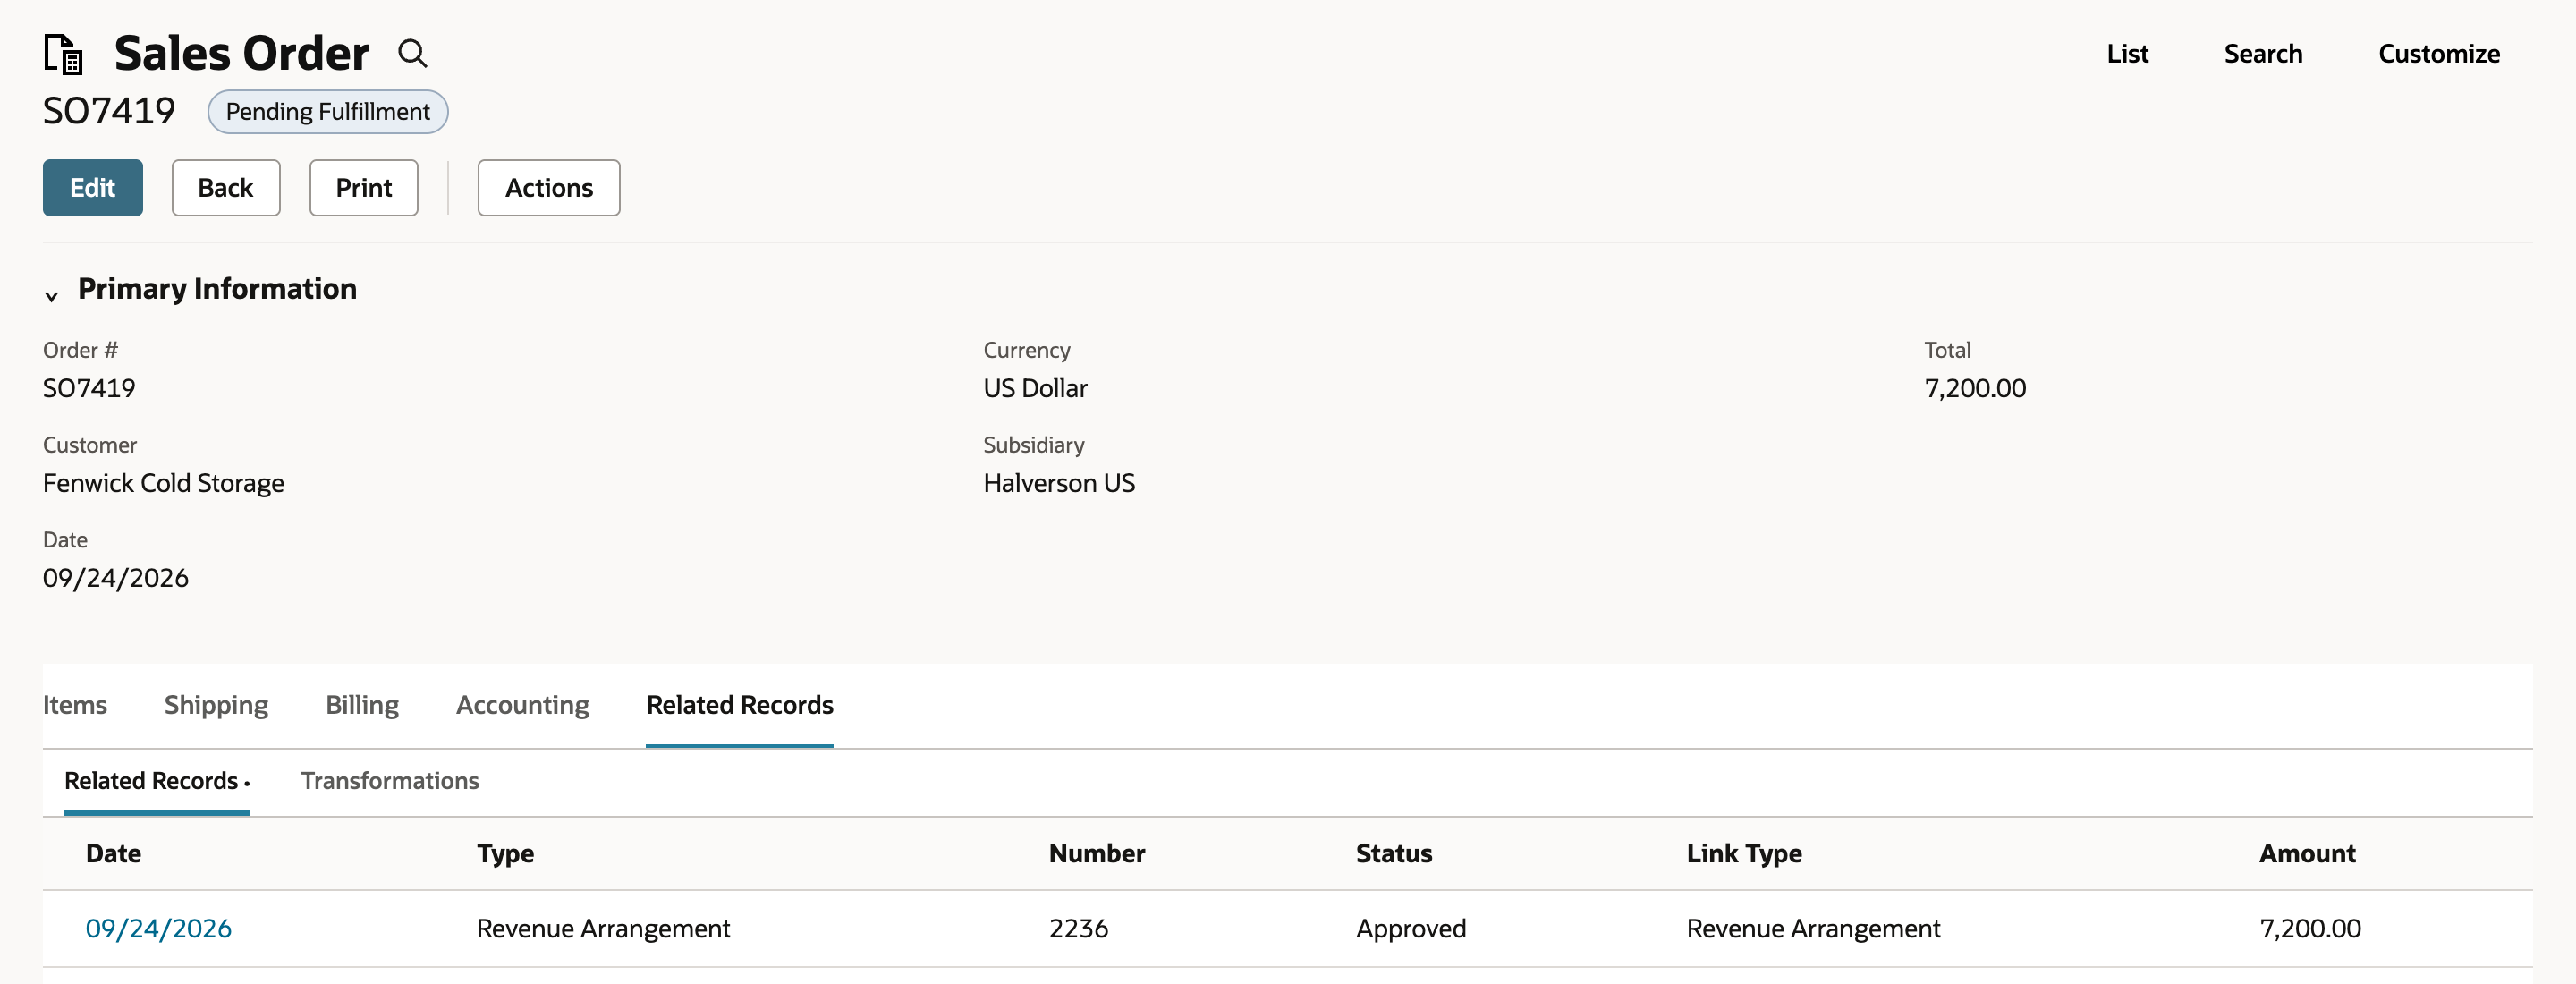The height and width of the screenshot is (984, 2576).
Task: Switch to the Items tab
Action: 75,705
